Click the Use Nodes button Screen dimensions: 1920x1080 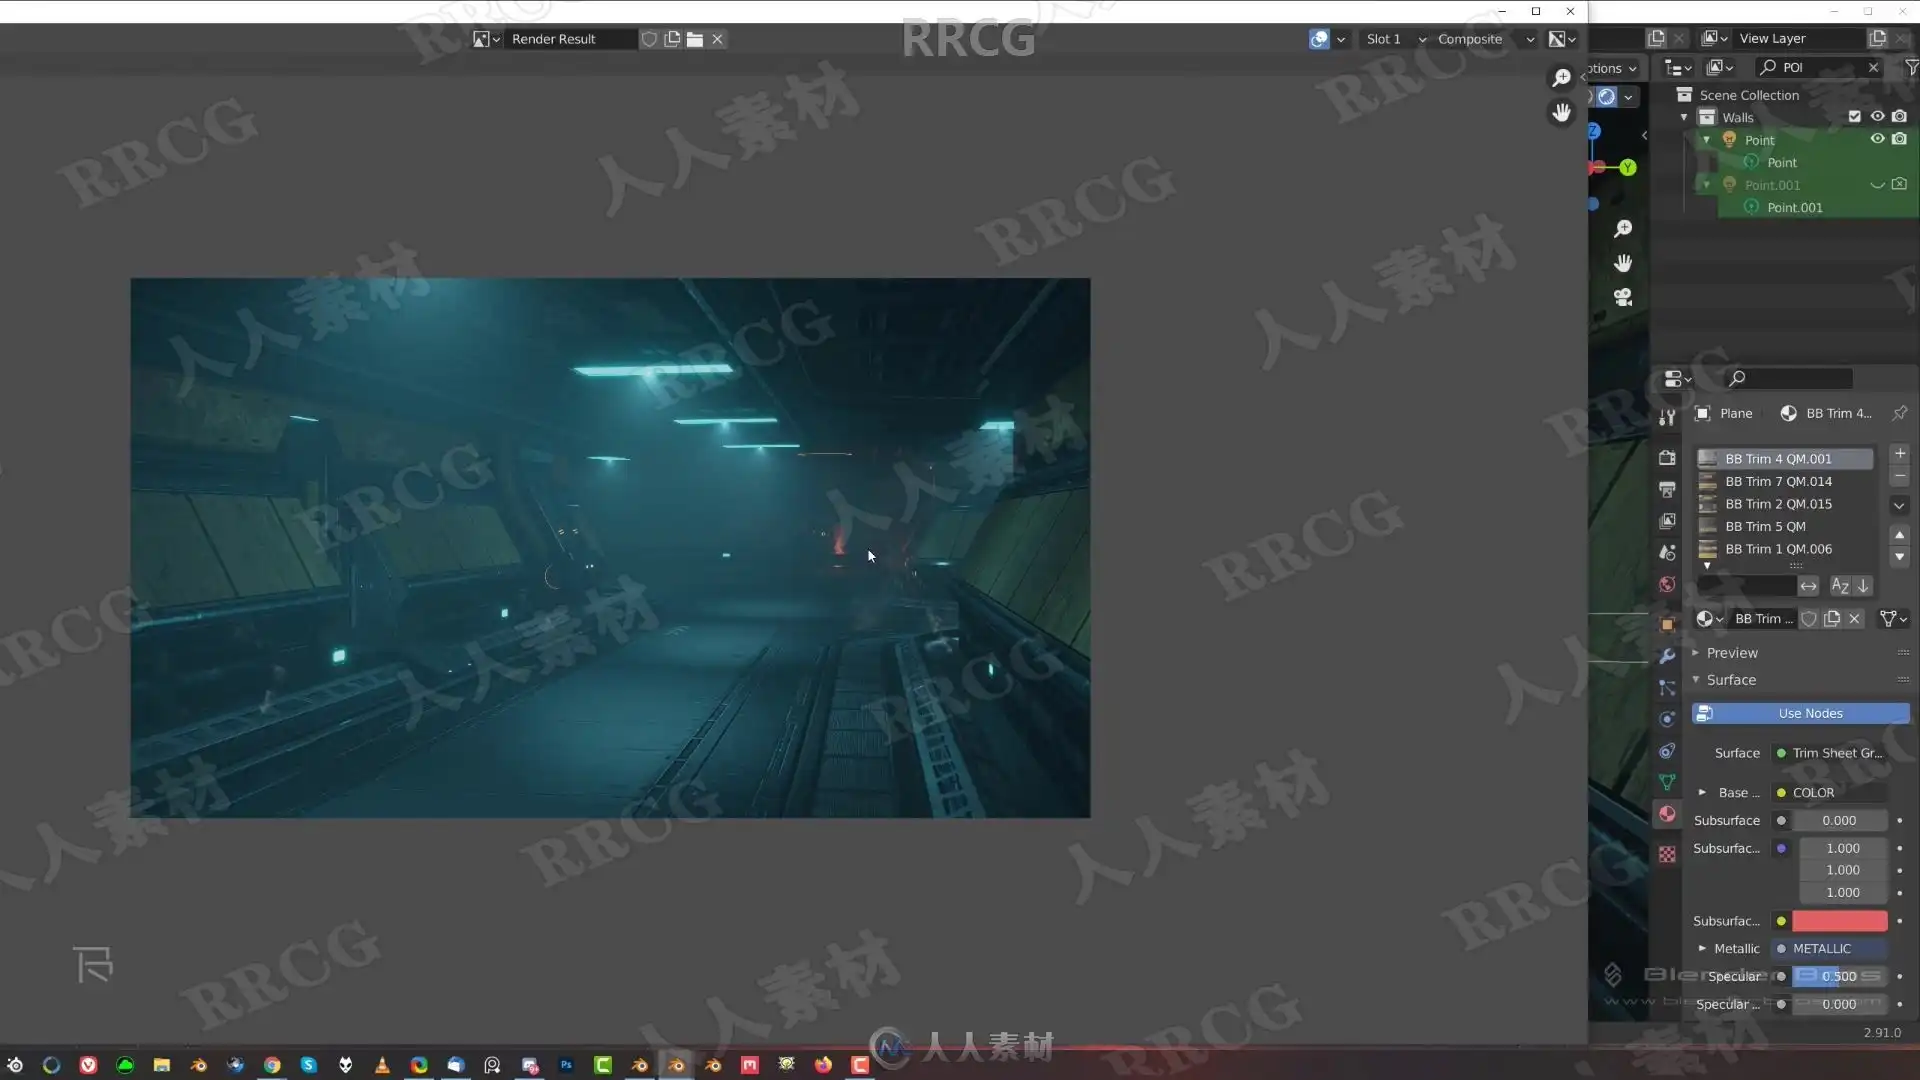(1800, 713)
